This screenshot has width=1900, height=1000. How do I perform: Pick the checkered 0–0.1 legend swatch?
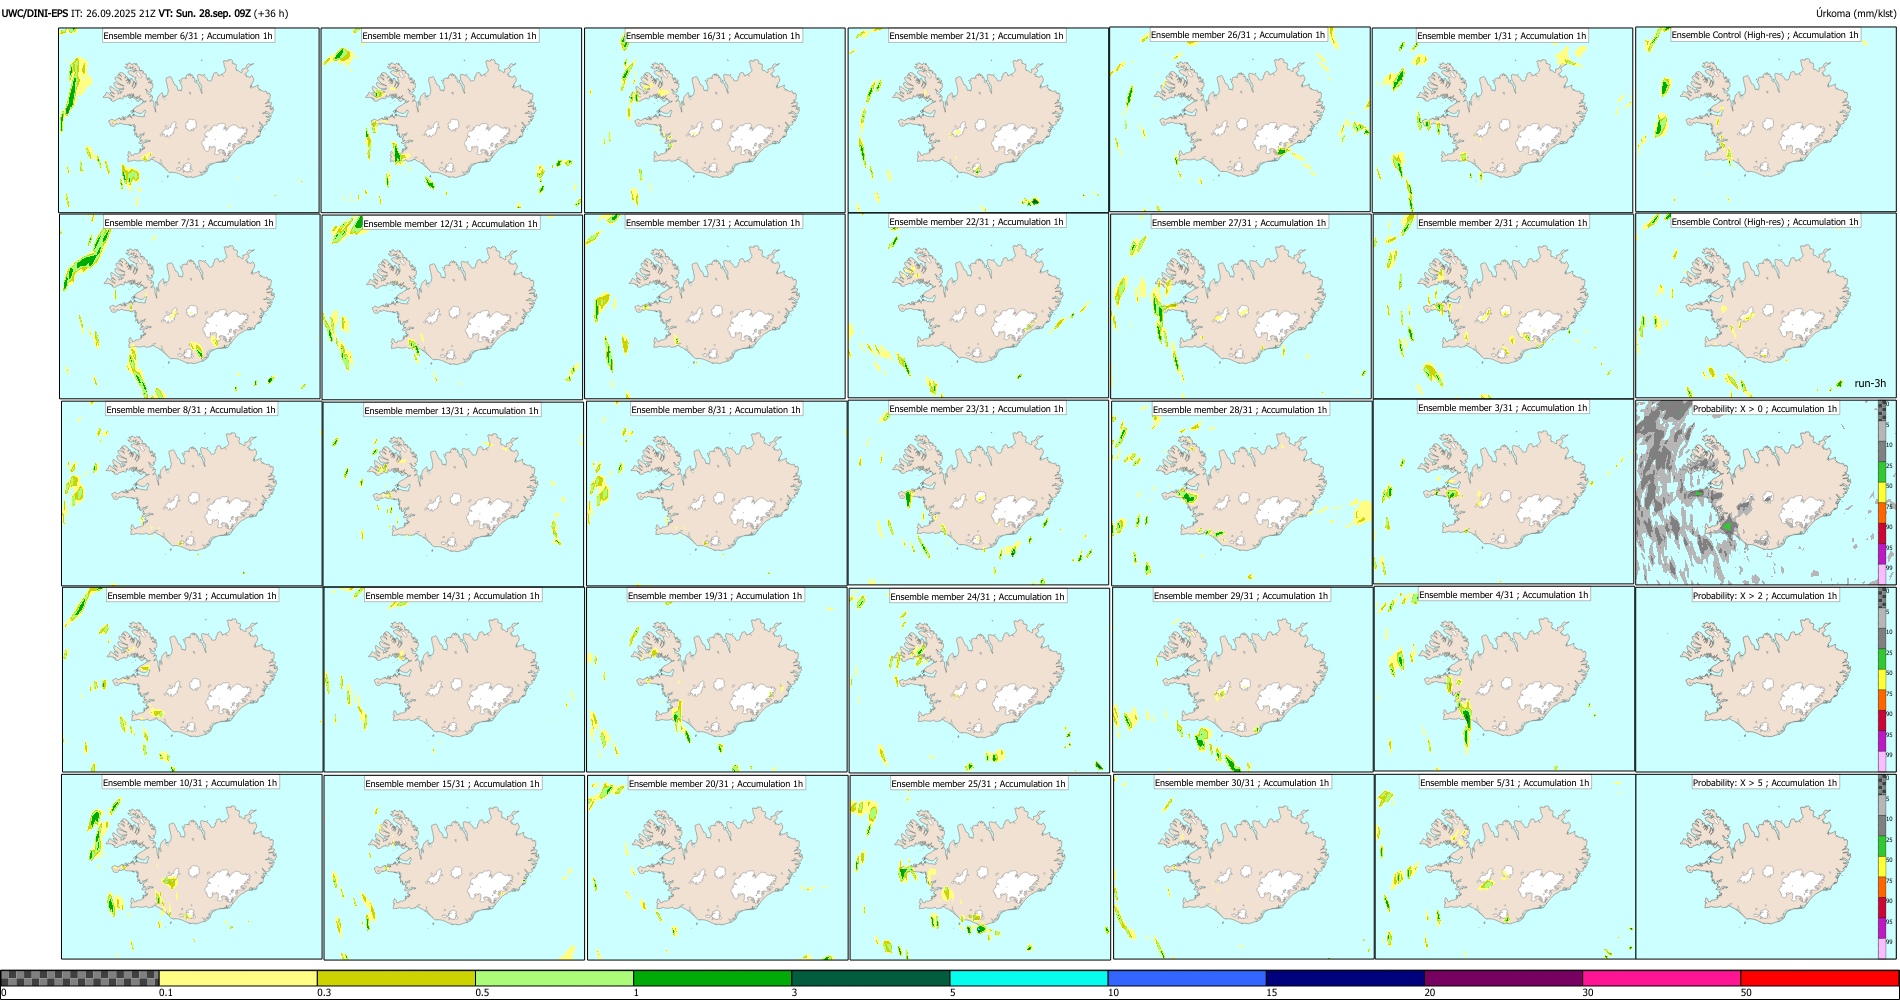click(80, 978)
